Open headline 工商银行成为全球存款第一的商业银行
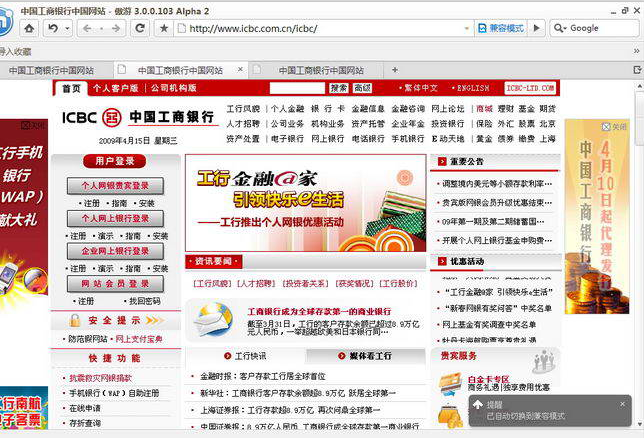This screenshot has height=438, width=644. pyautogui.click(x=319, y=311)
